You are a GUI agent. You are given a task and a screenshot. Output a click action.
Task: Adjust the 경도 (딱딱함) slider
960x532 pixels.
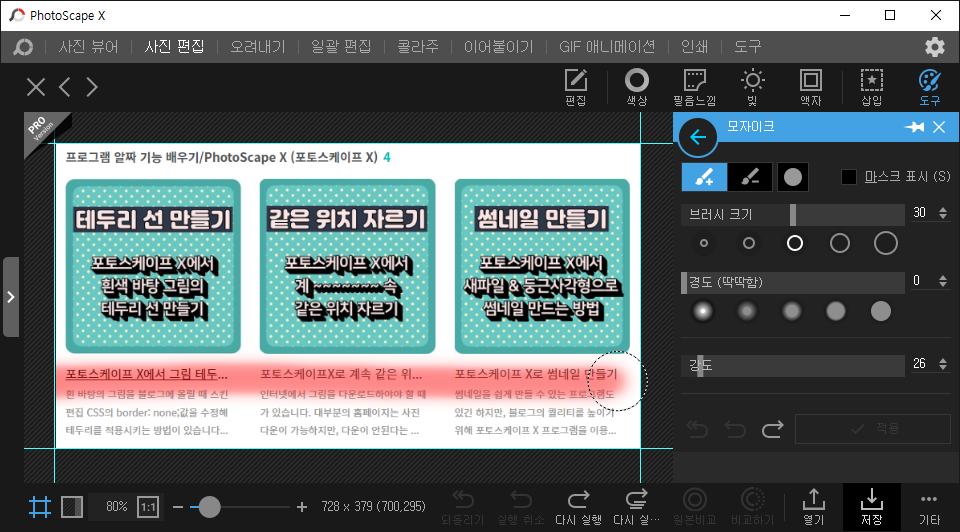pyautogui.click(x=793, y=282)
